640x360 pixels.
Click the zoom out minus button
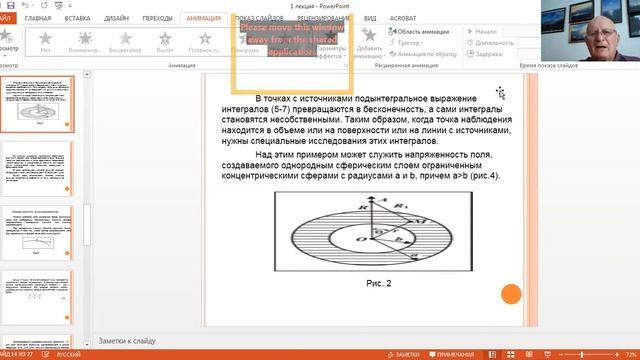point(561,355)
